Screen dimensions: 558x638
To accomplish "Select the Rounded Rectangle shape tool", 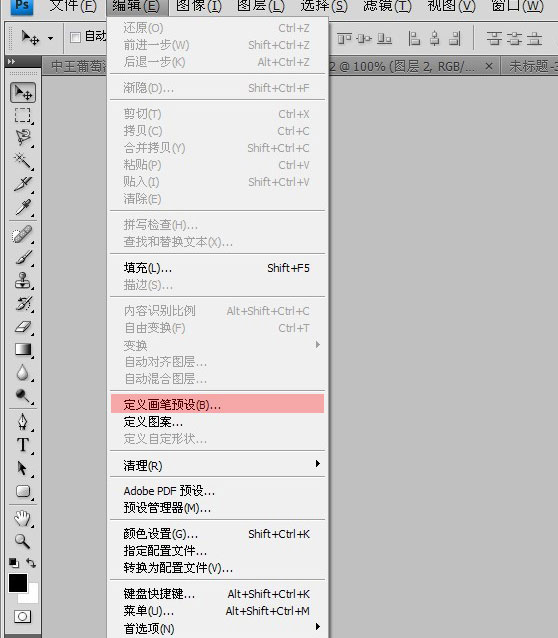I will [23, 492].
